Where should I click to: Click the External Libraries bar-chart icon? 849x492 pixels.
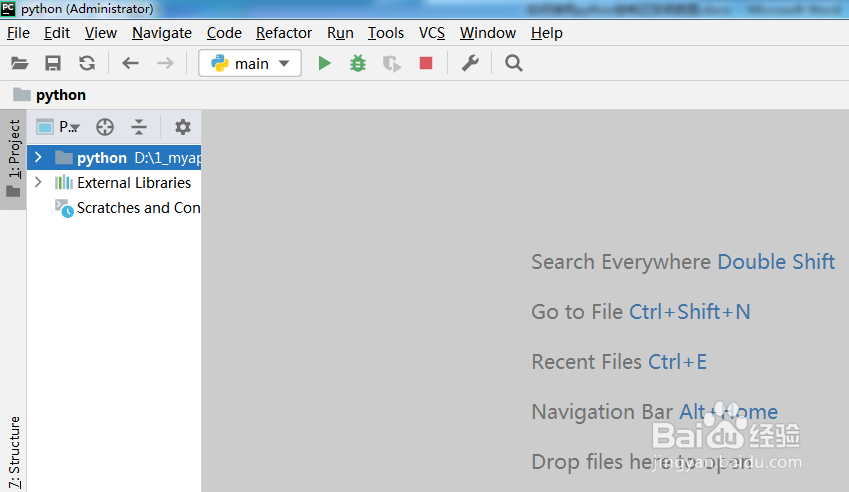click(63, 182)
